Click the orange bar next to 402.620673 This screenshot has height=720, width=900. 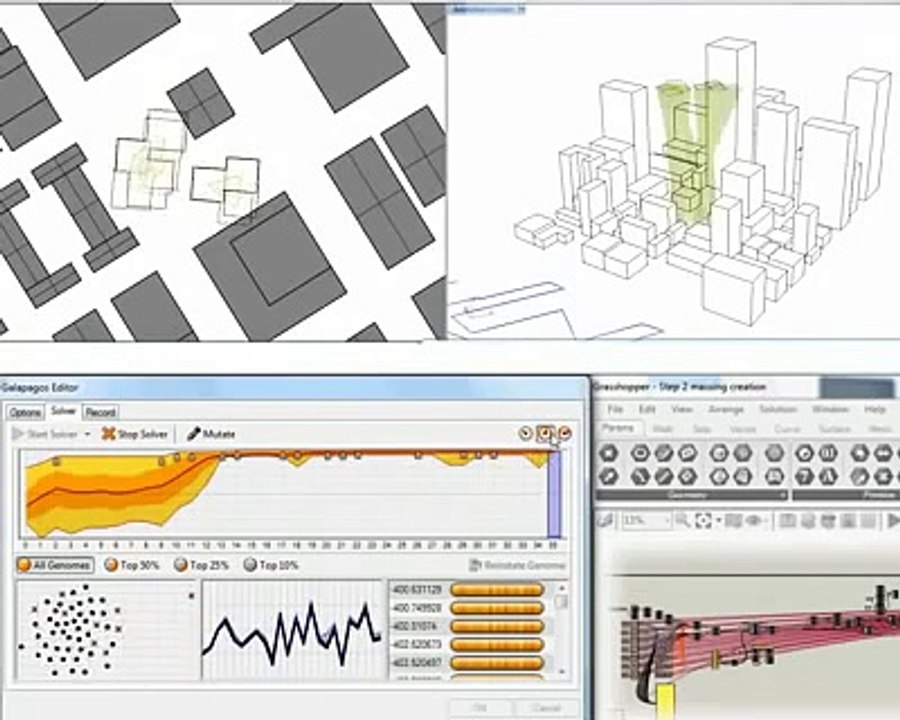click(497, 644)
